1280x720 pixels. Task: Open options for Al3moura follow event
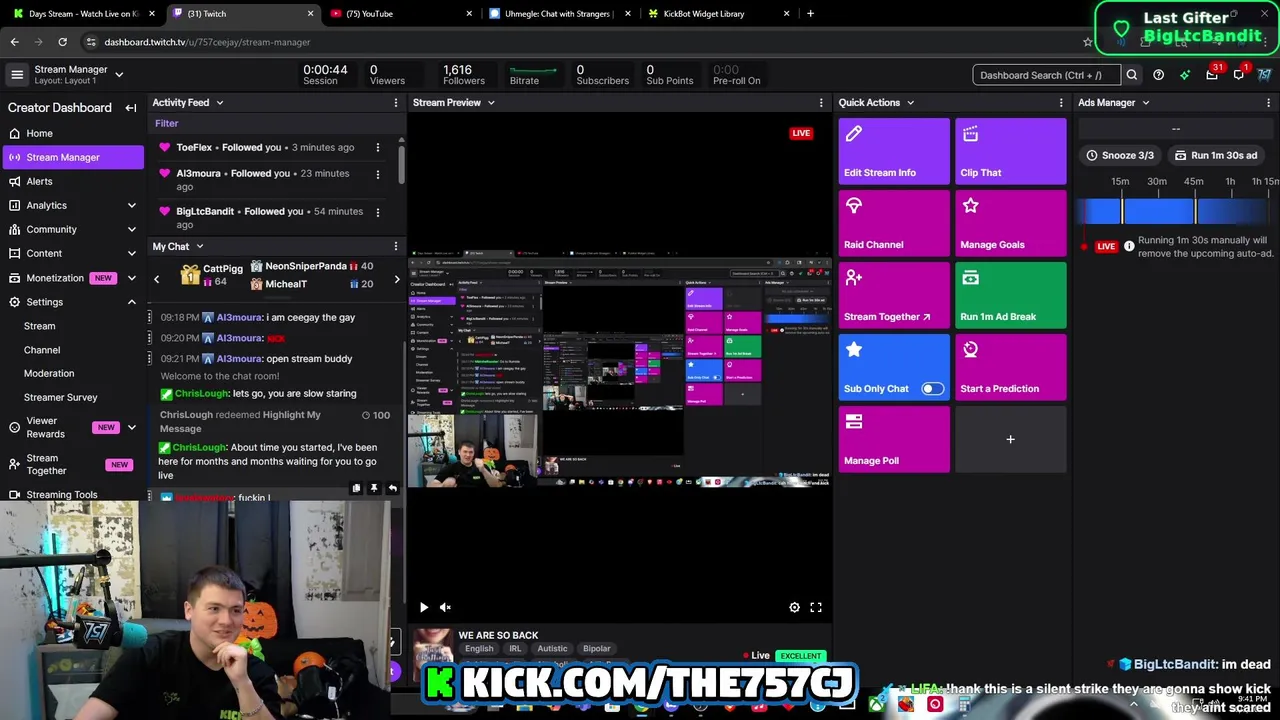377,173
